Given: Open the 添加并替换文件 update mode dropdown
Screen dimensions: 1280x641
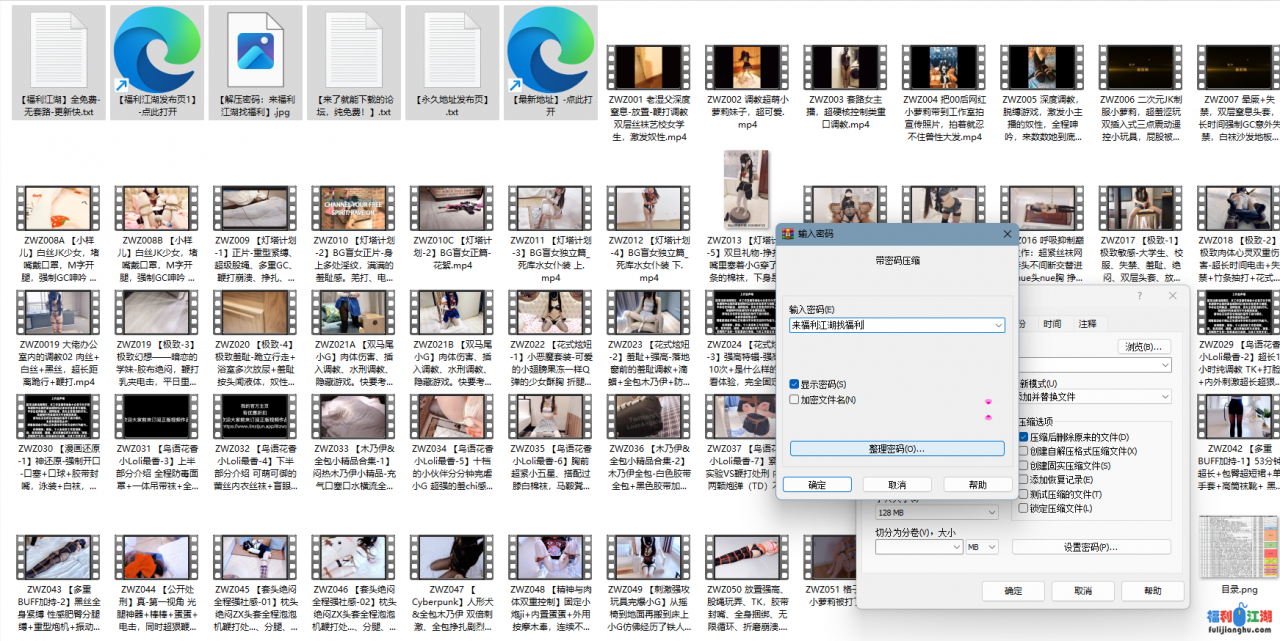Looking at the screenshot, I should pos(1165,397).
